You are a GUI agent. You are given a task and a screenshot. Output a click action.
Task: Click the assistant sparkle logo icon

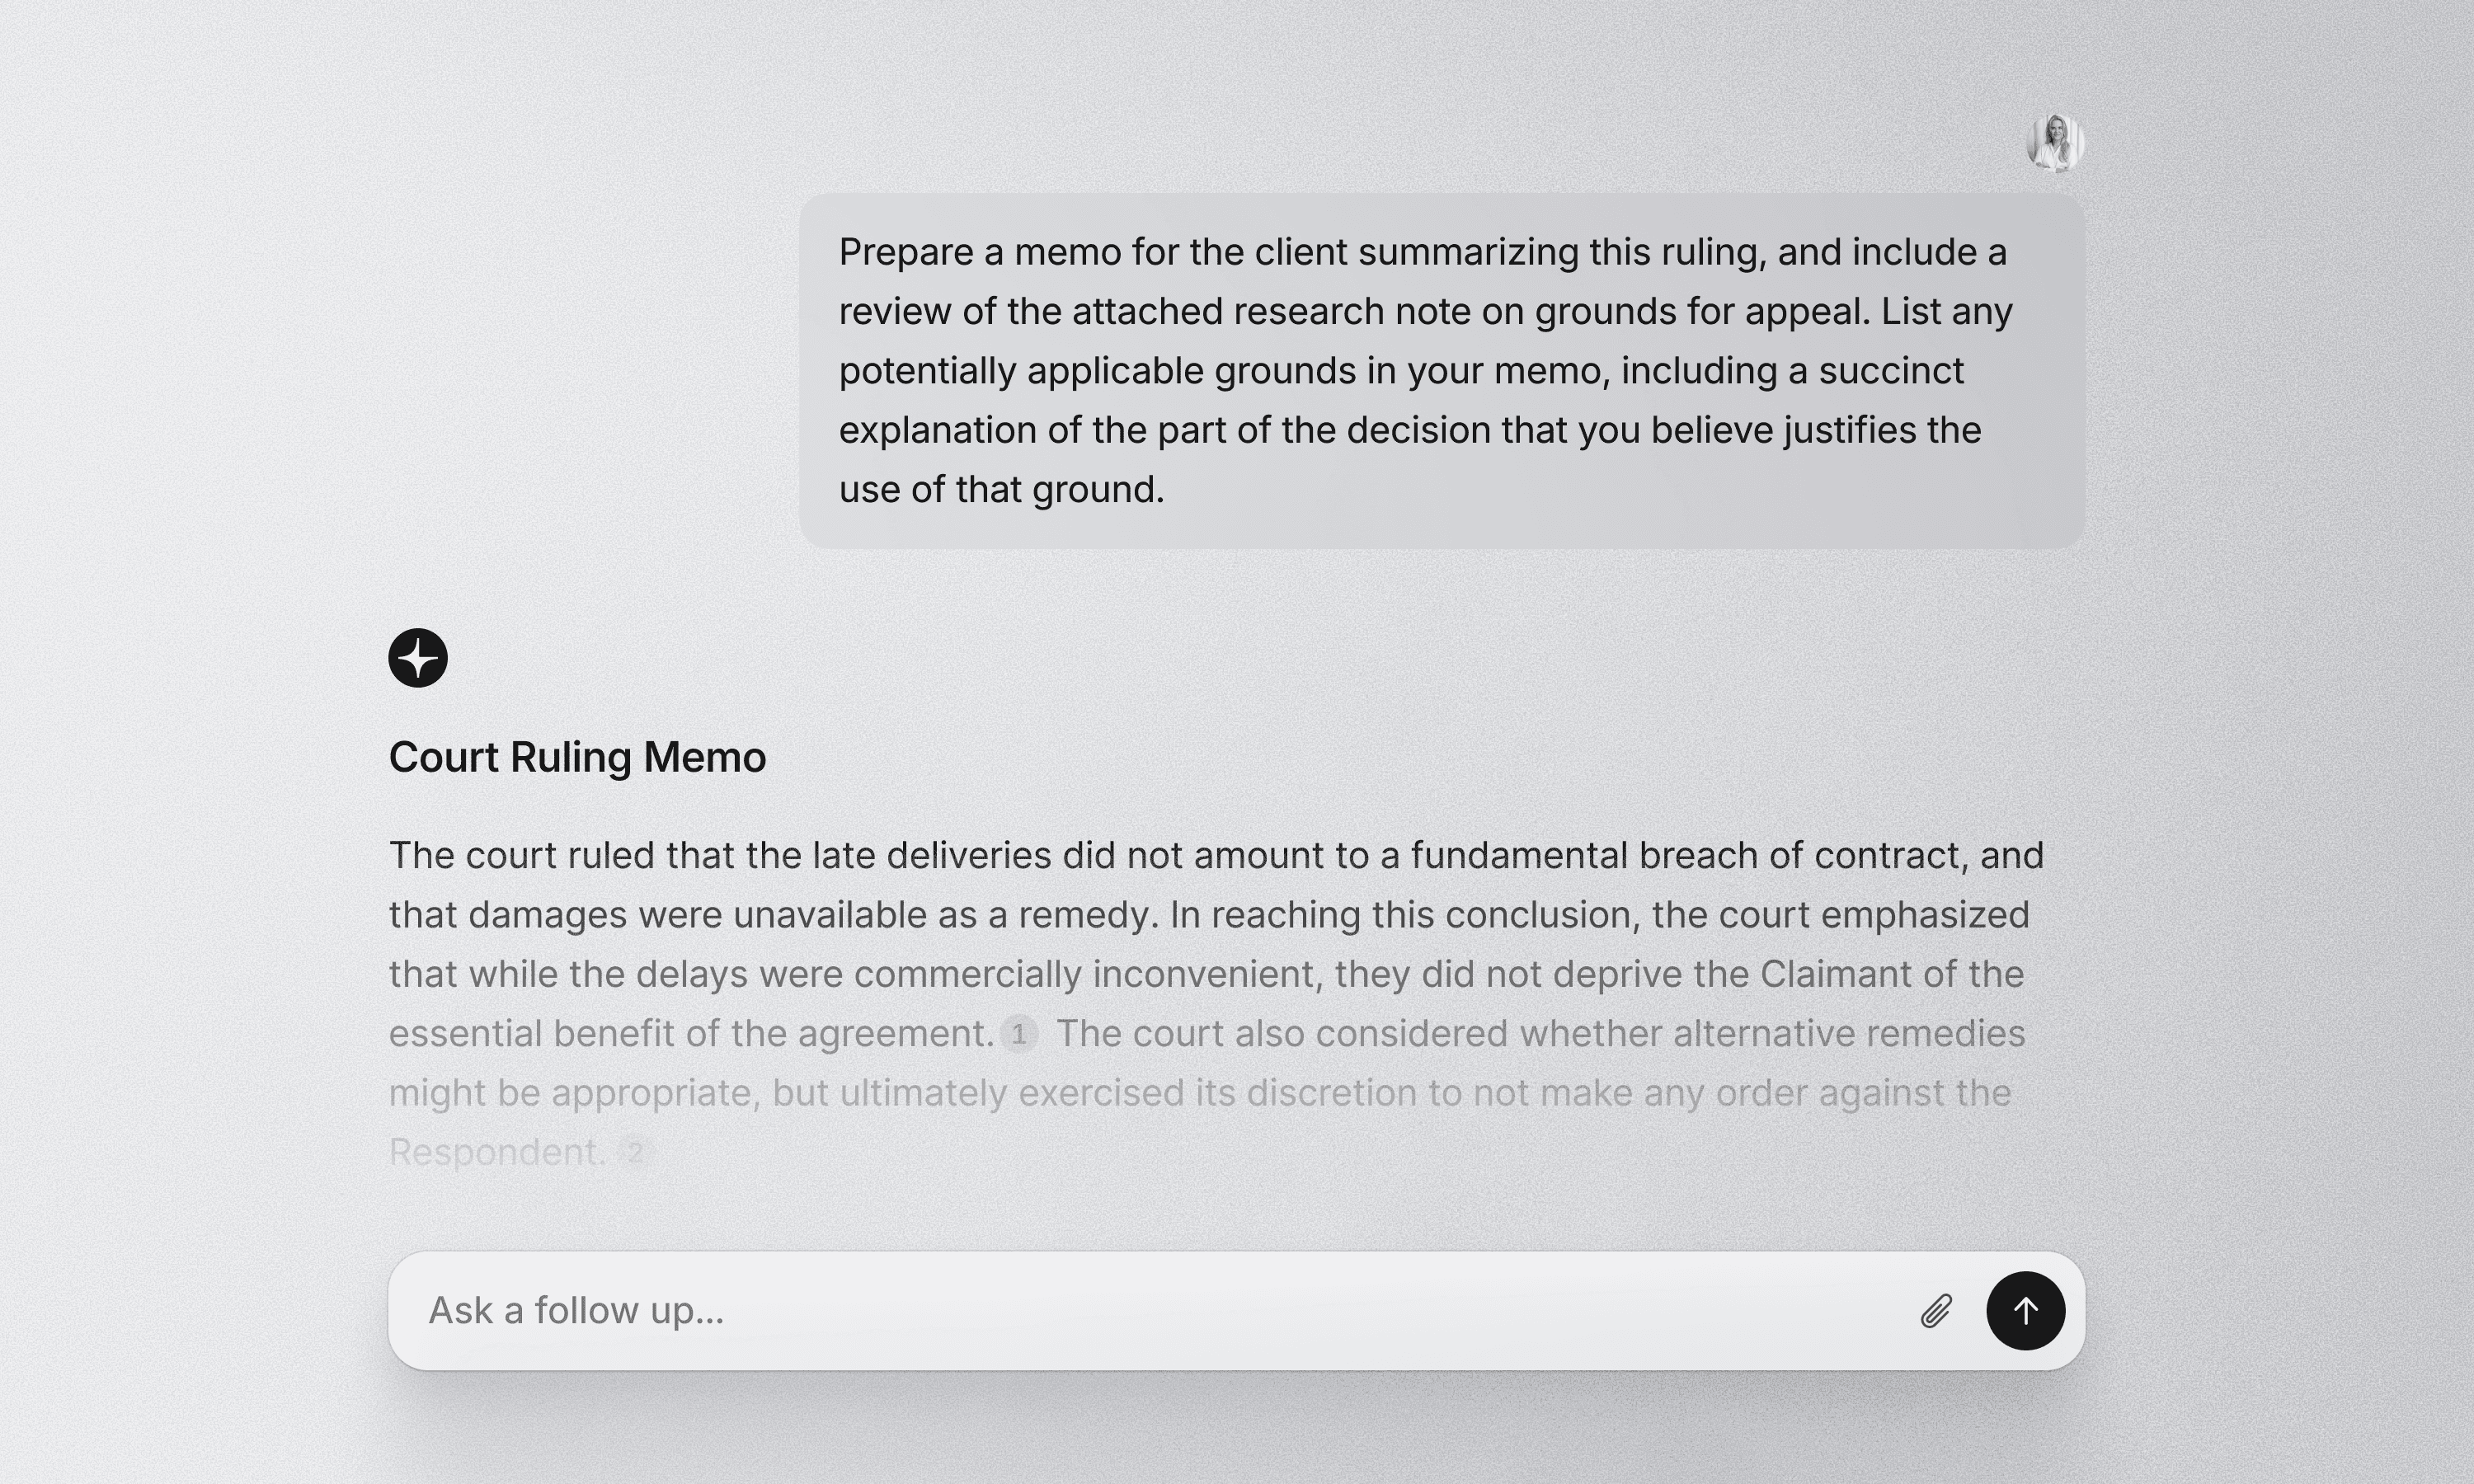(418, 658)
